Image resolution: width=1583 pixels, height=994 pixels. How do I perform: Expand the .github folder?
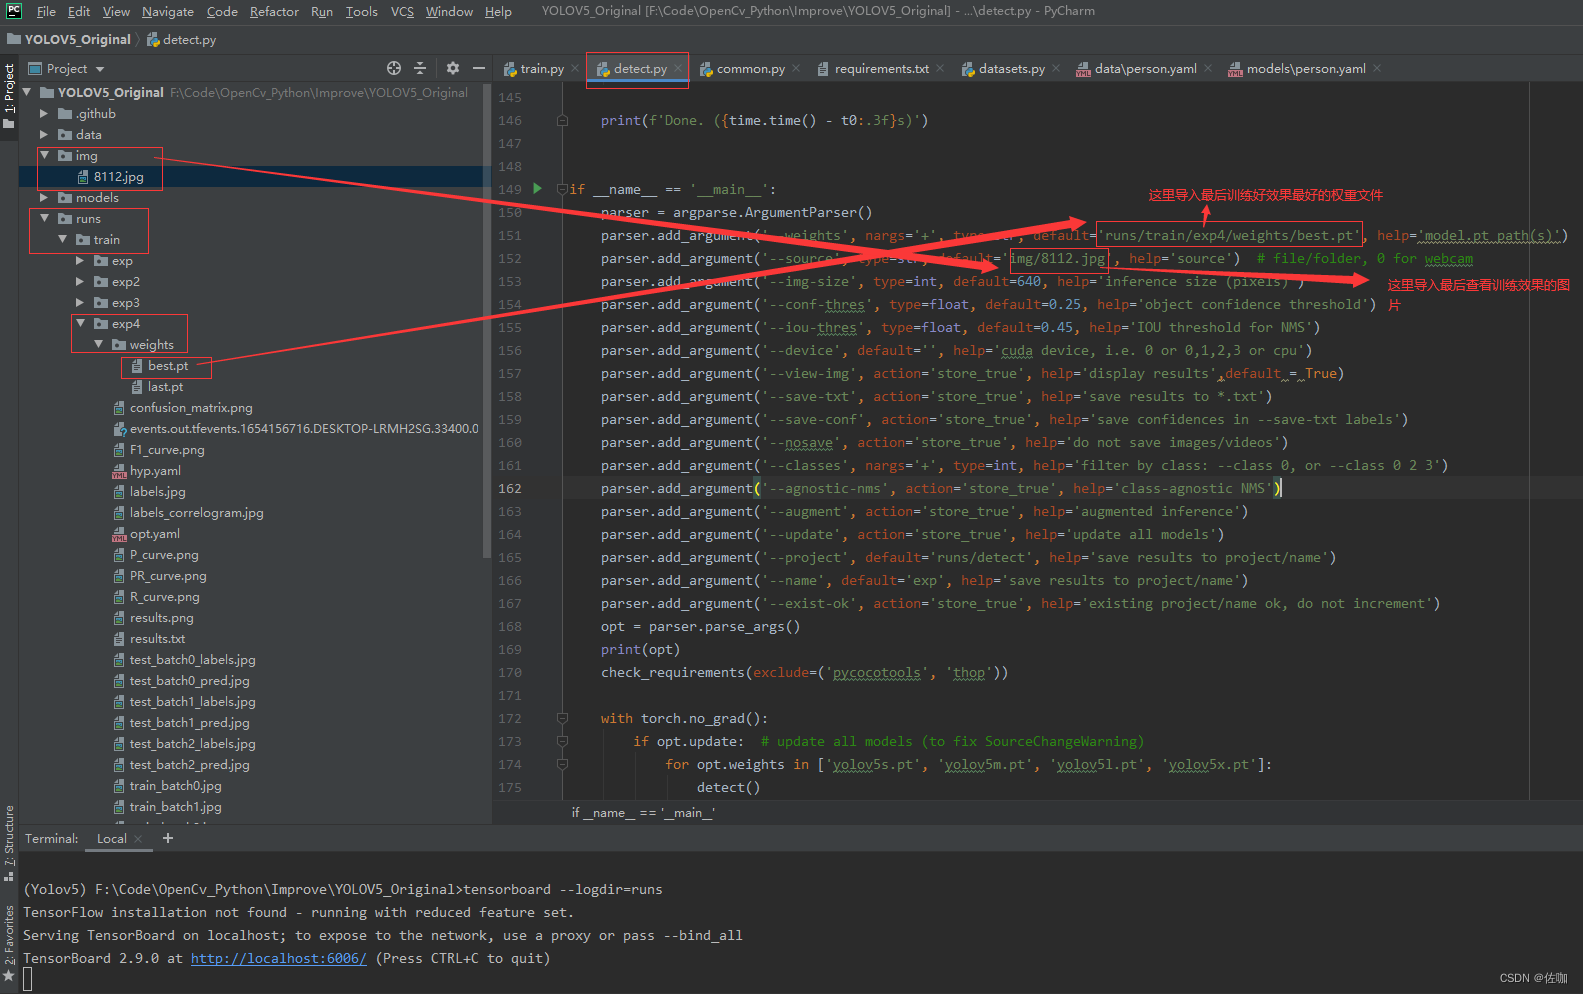point(44,114)
